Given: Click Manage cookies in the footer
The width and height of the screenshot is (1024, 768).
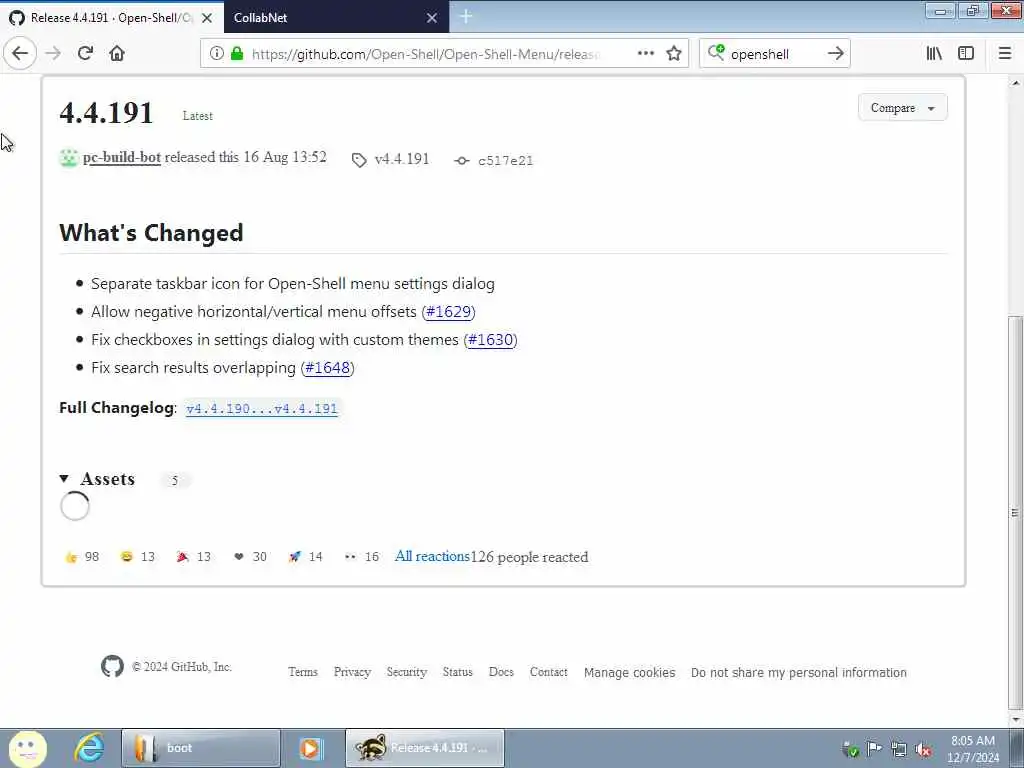Looking at the screenshot, I should pos(630,673).
